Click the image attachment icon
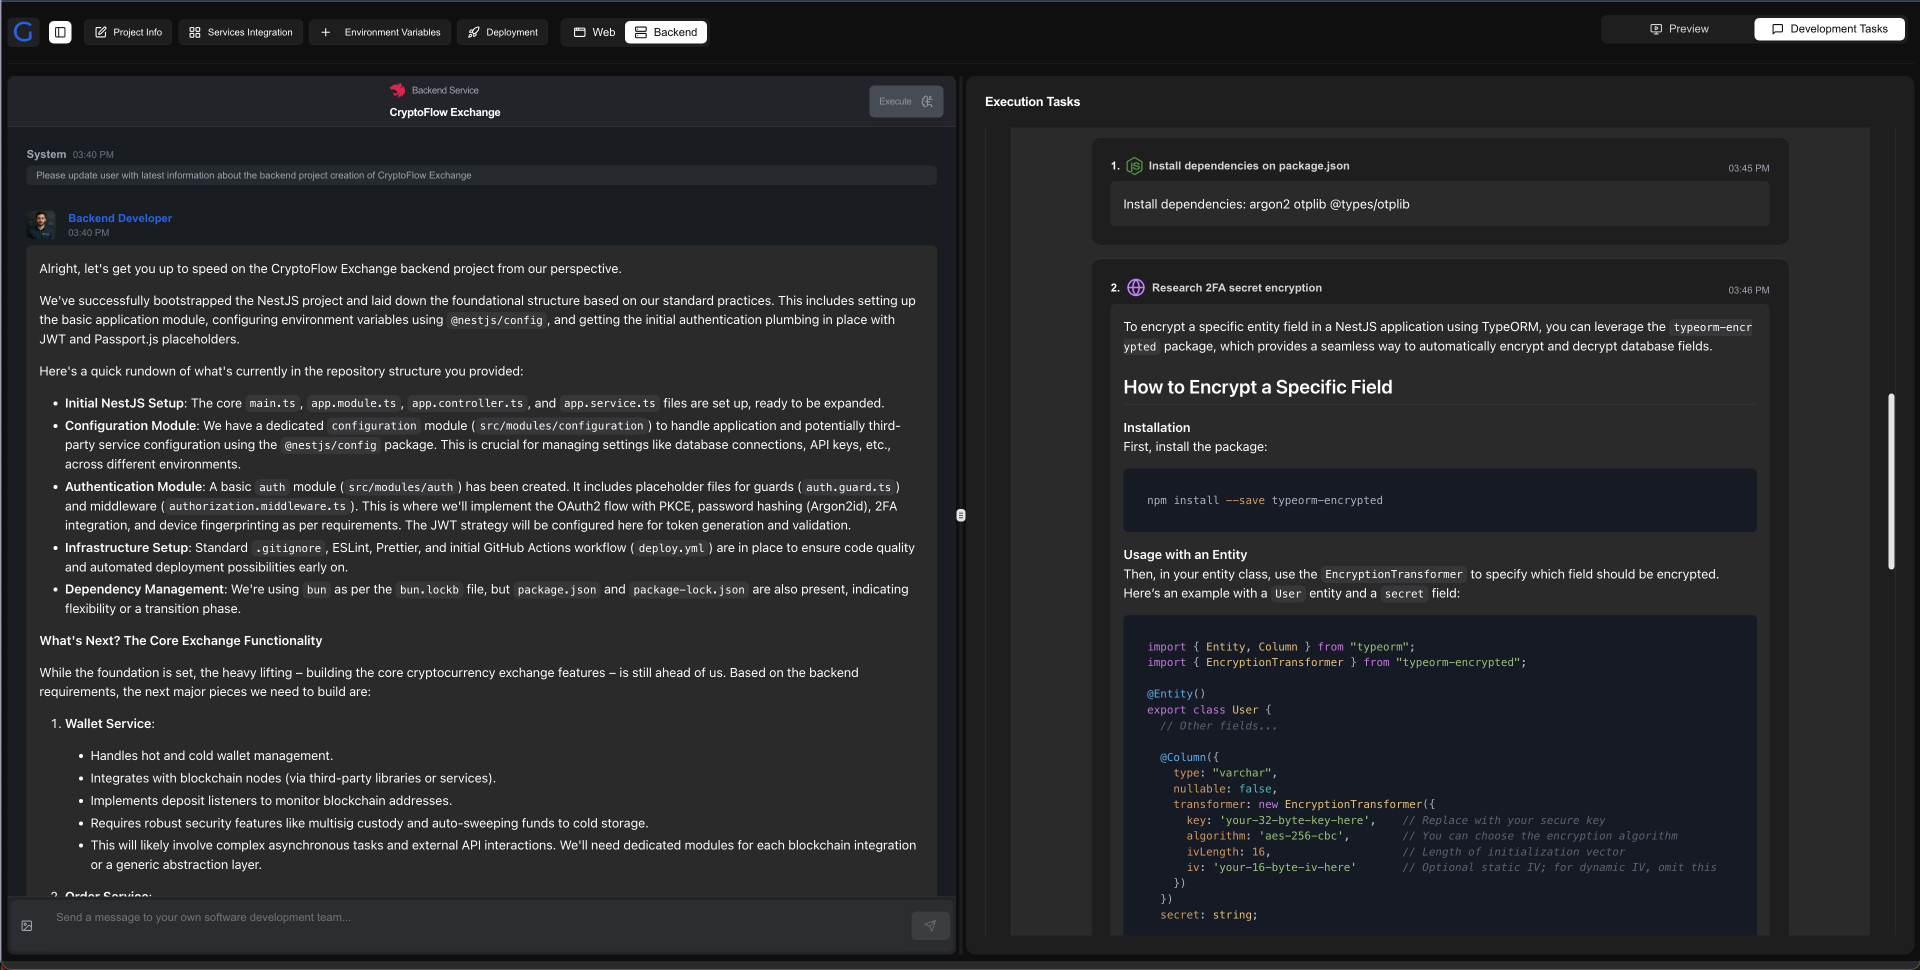The width and height of the screenshot is (1920, 970). [27, 926]
